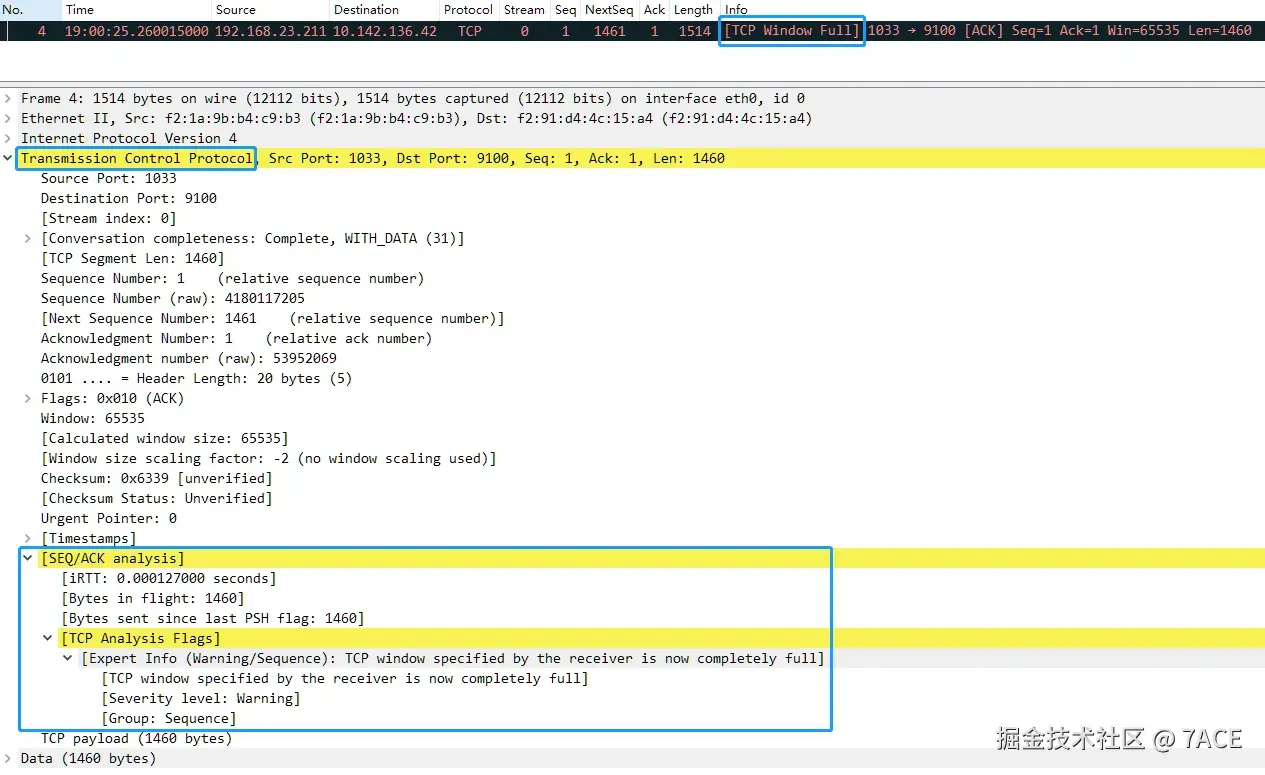
Task: Select [Severity level: Warning] line
Action: point(200,698)
